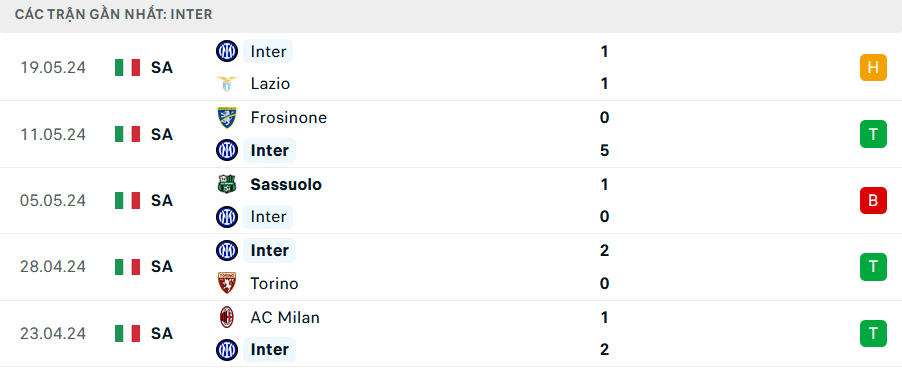Click green T badge for AC Milan match
Viewport: 902px width, 374px height.
click(873, 333)
